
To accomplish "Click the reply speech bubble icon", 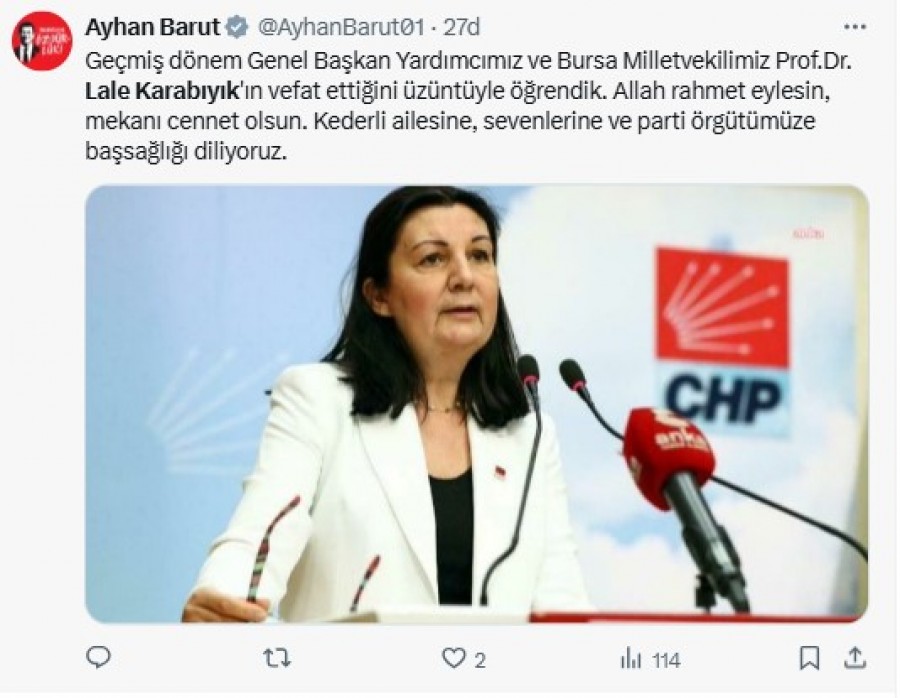I will 98,657.
